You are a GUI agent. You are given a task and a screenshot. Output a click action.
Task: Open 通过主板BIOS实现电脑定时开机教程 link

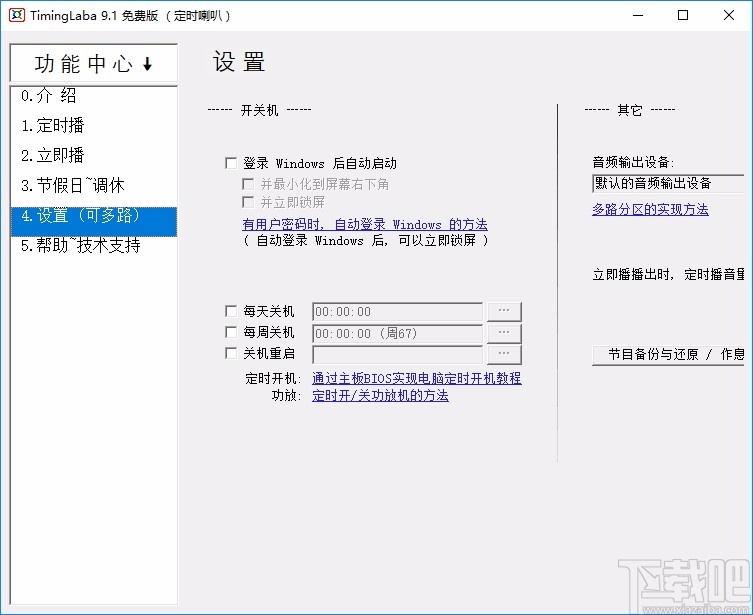(416, 378)
